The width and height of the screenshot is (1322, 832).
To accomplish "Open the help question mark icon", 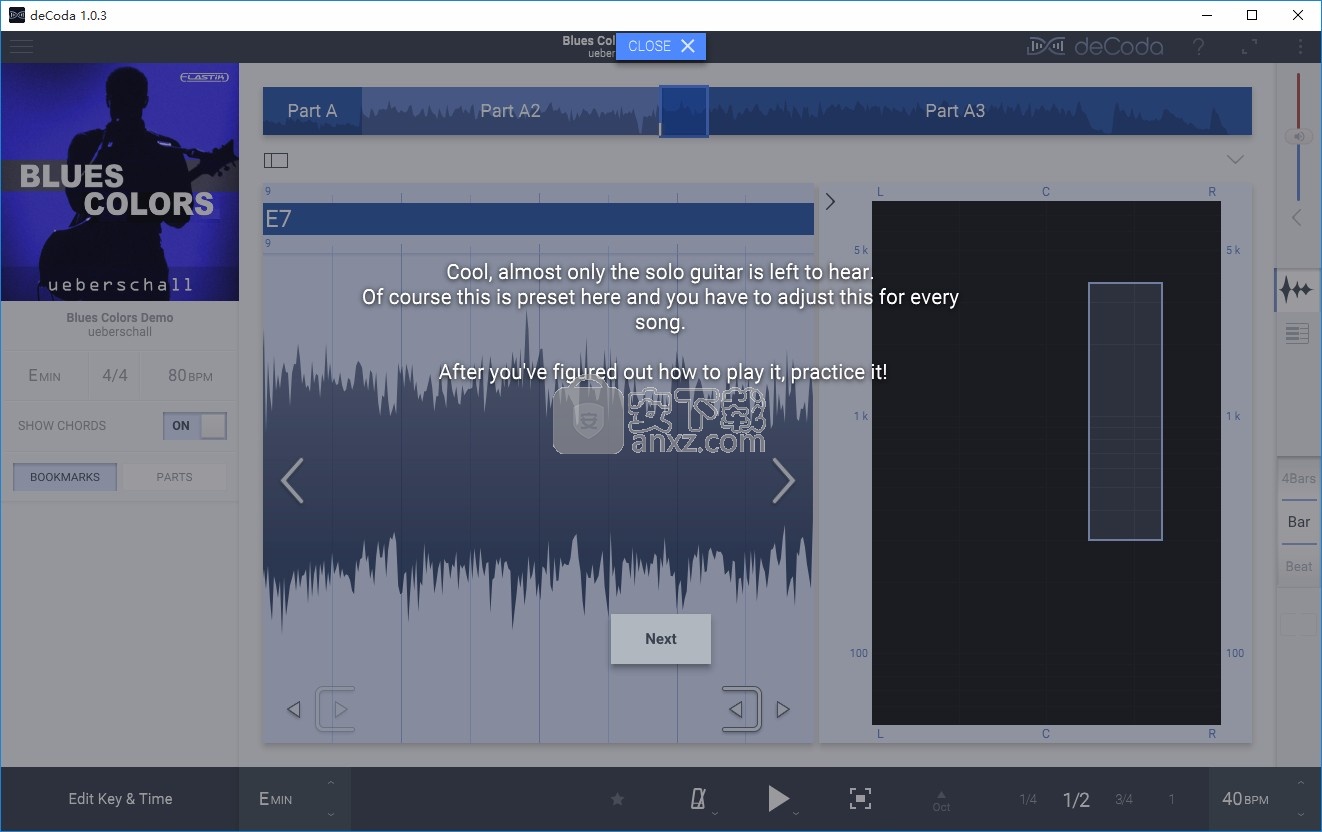I will point(1198,47).
